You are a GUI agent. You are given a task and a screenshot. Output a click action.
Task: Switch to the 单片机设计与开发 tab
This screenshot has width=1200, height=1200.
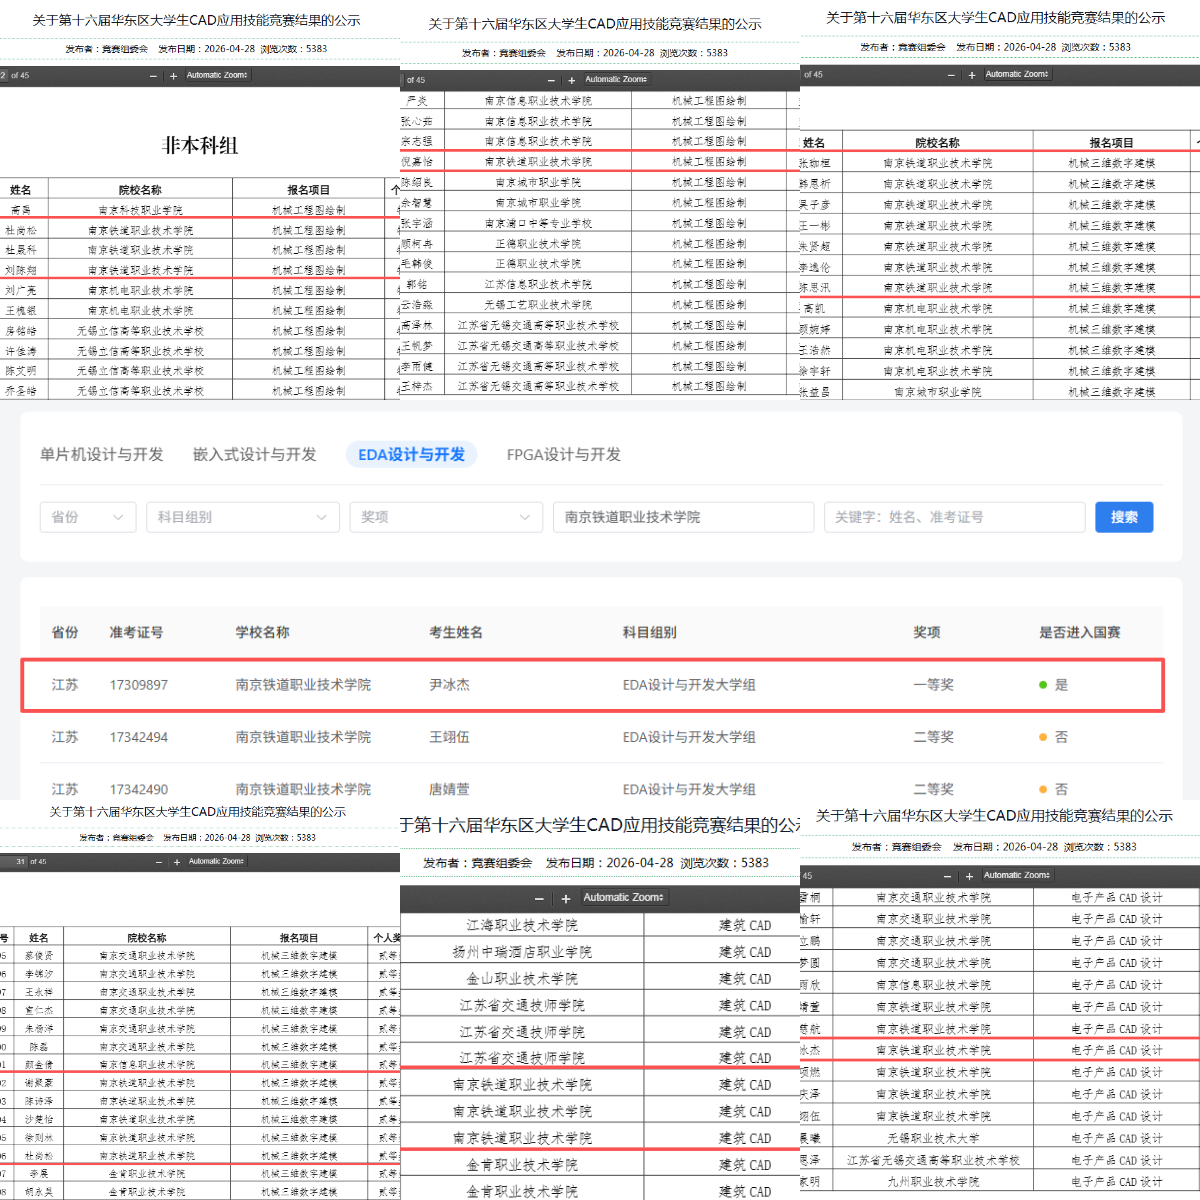(x=102, y=455)
